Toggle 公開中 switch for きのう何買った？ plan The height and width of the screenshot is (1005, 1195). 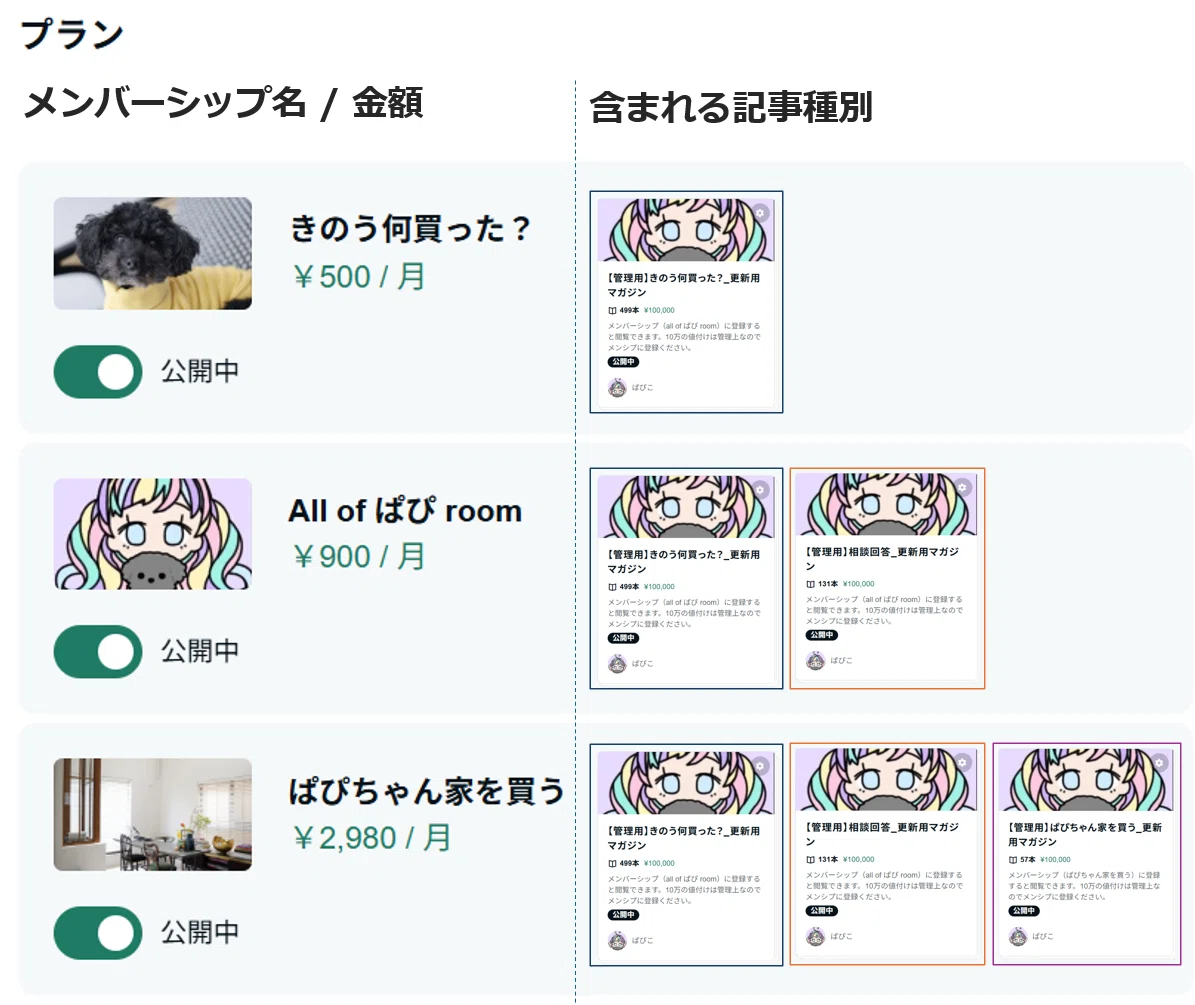[98, 372]
